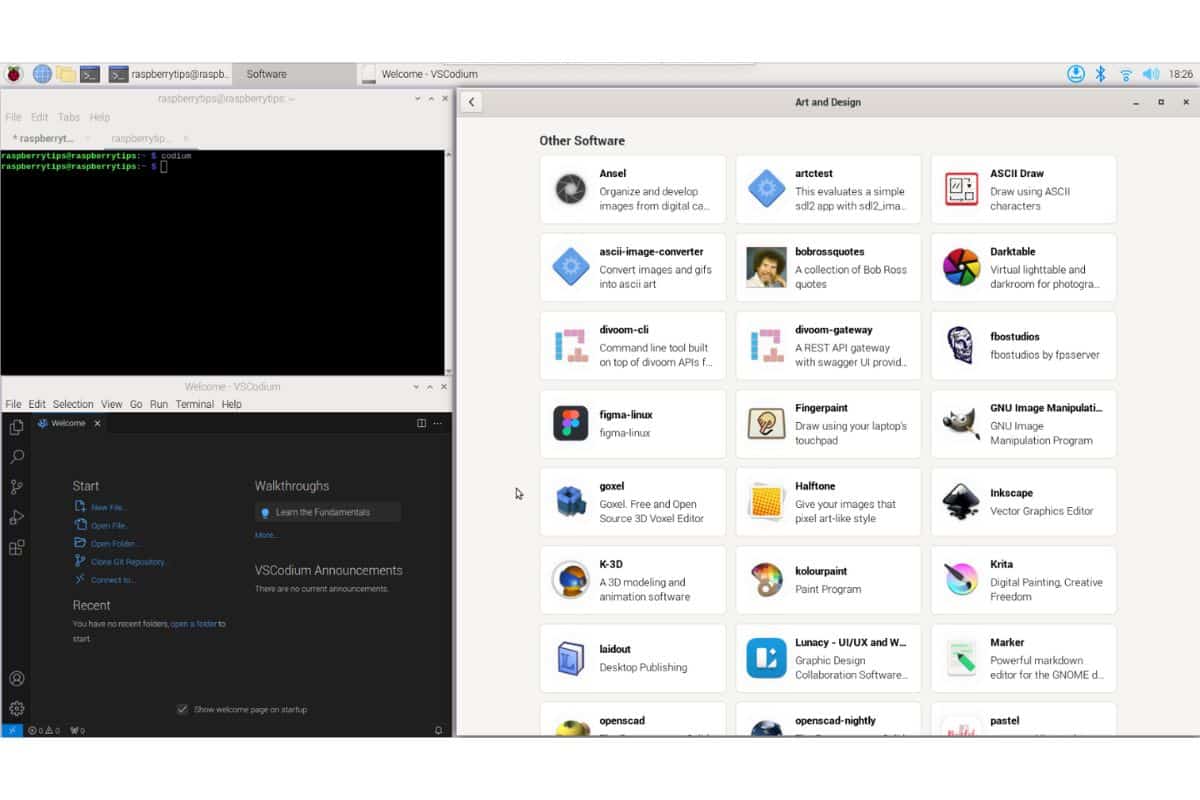Click the Accounts icon in VSCodium
Screen dimensions: 1200x800
tap(15, 678)
